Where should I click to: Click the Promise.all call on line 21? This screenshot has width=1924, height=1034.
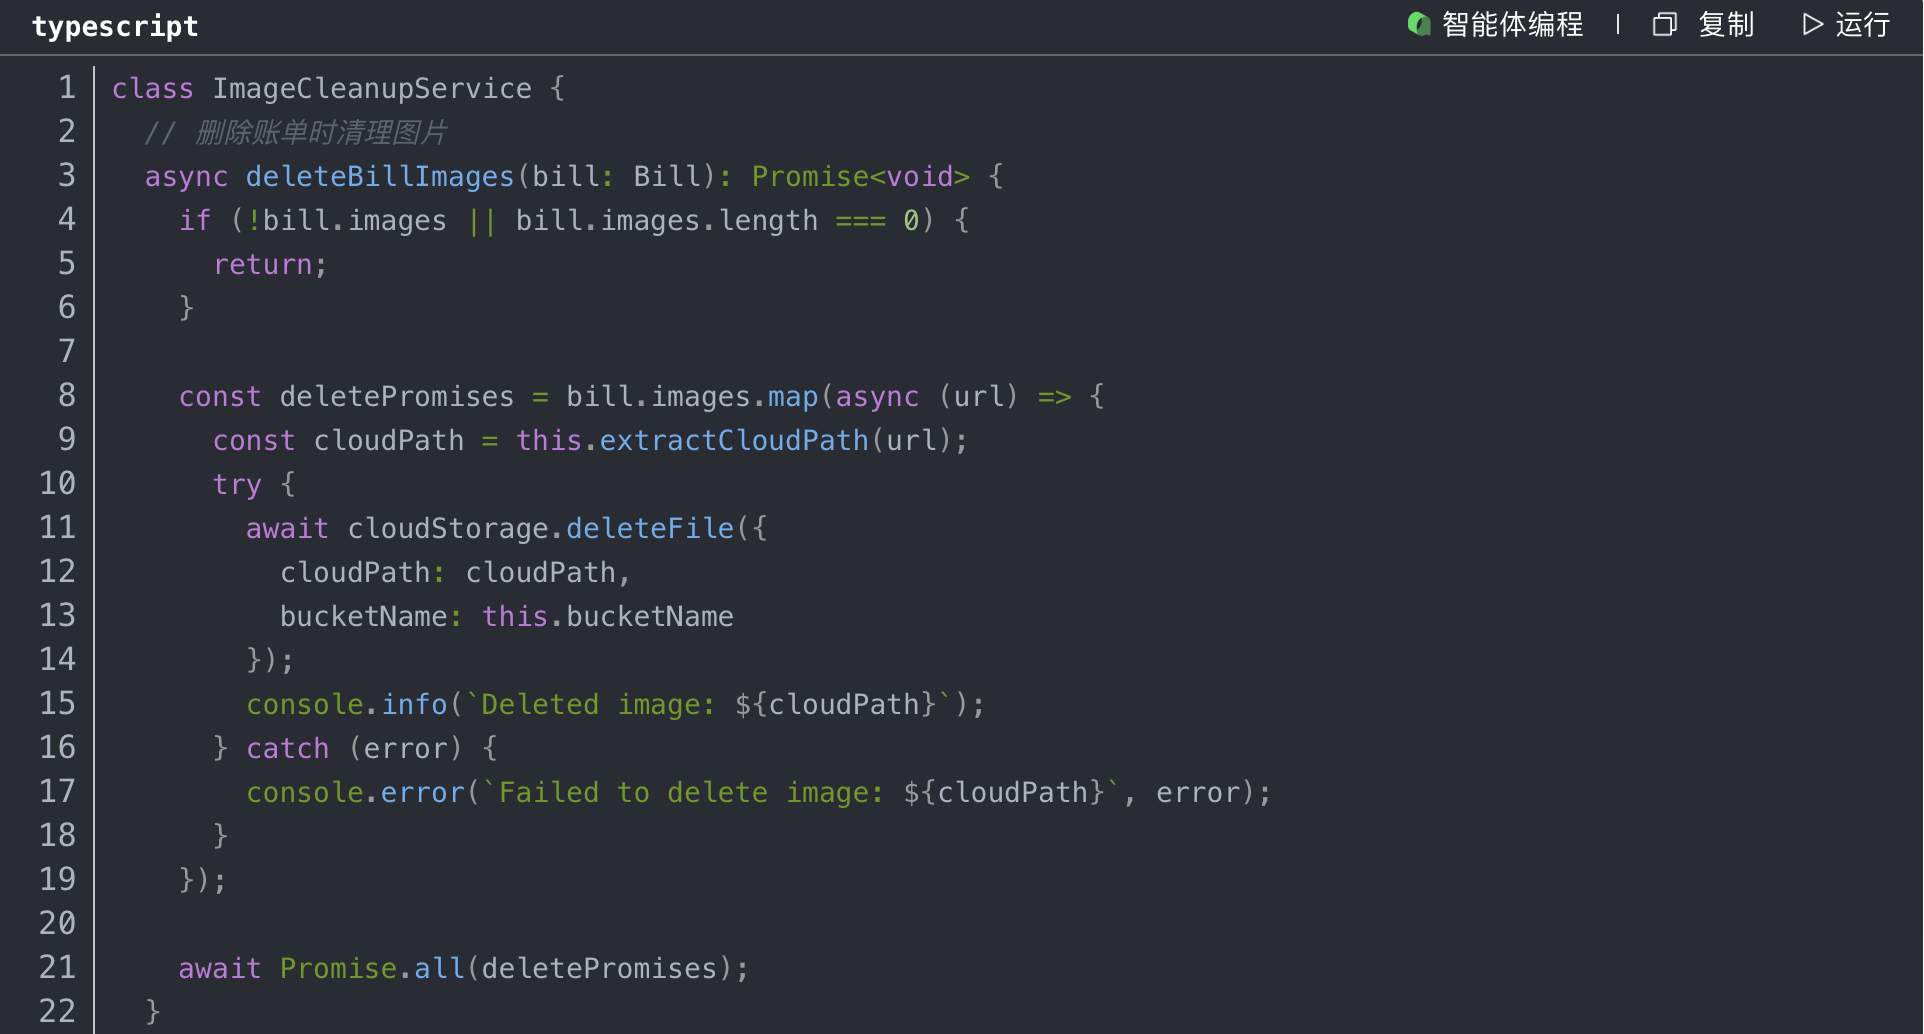372,969
